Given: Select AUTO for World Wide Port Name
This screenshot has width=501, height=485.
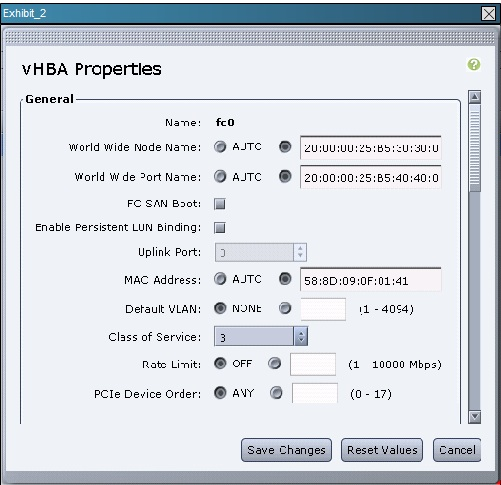Looking at the screenshot, I should (220, 176).
